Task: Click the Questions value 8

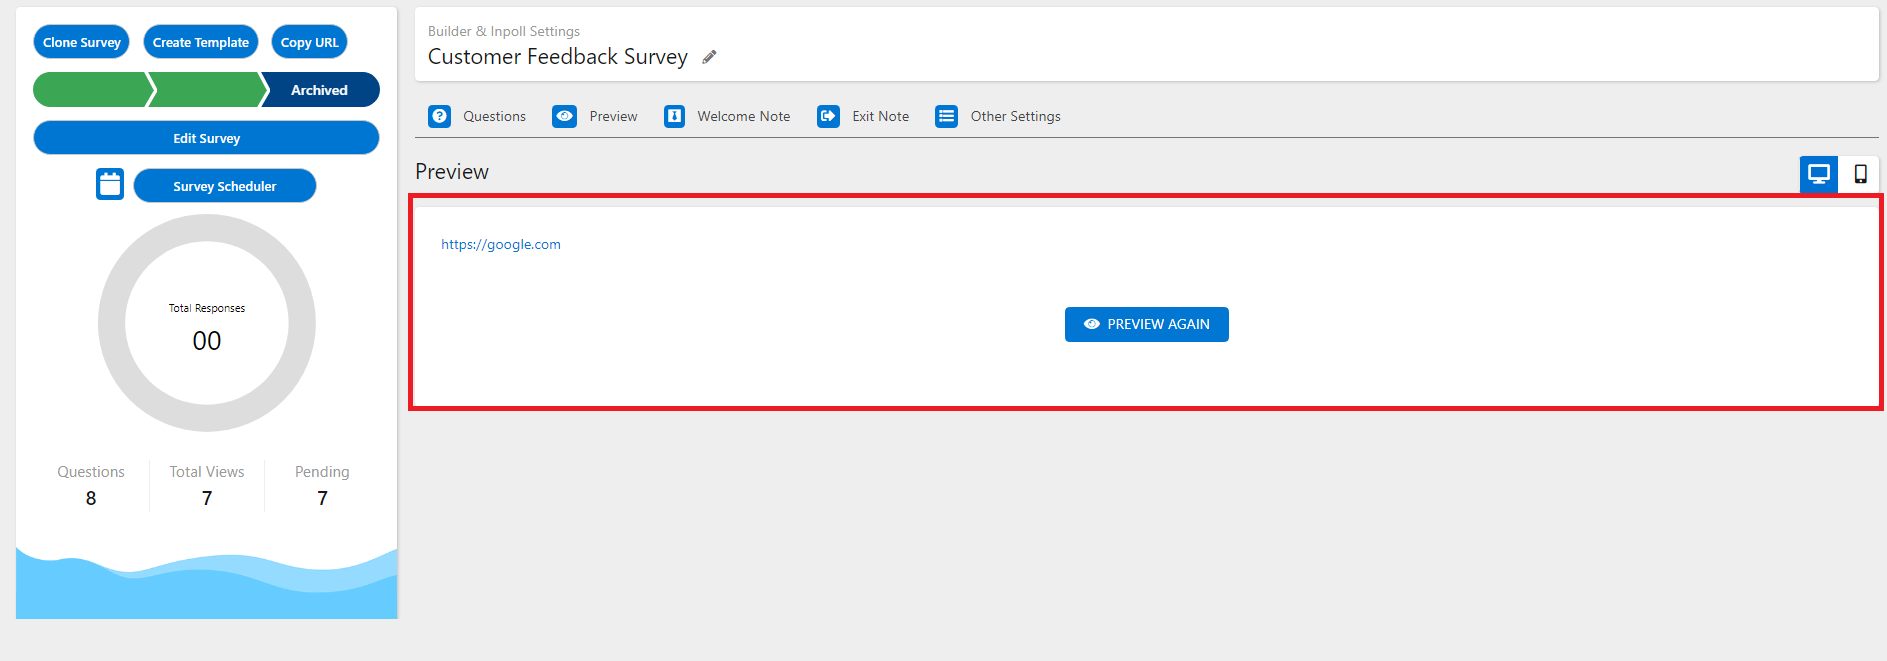Action: 91,498
